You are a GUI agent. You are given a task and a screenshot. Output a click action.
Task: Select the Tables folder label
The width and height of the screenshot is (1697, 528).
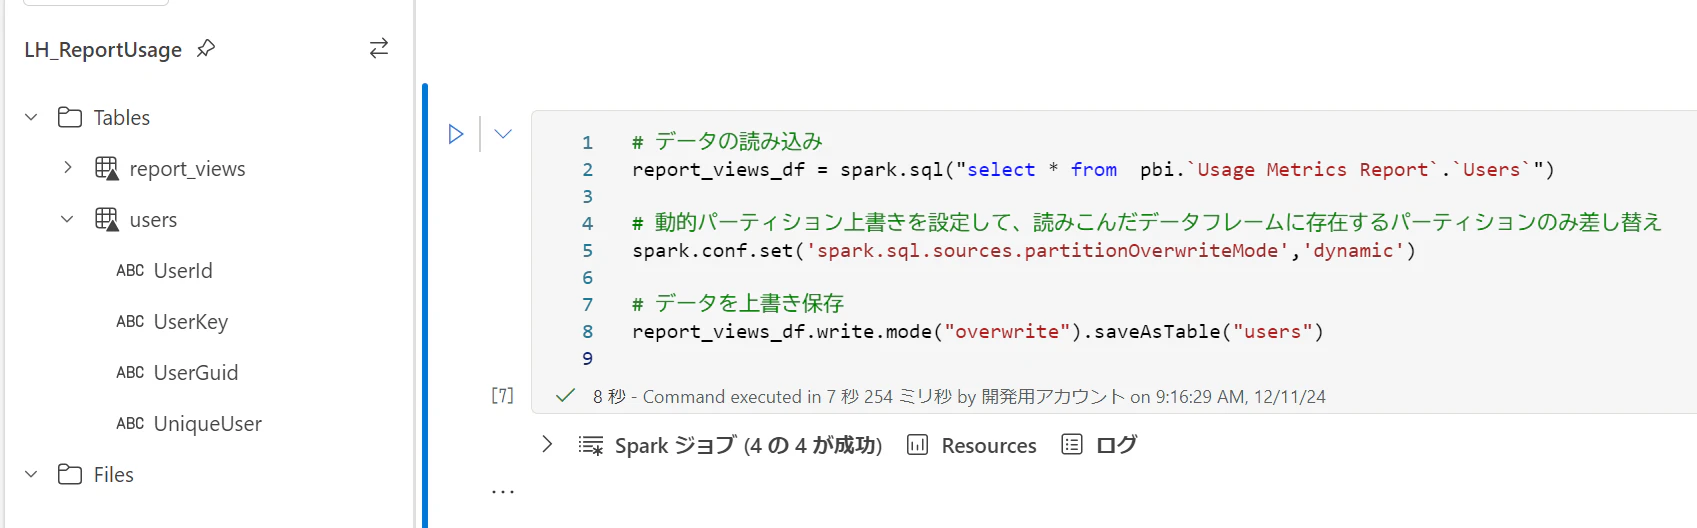(x=121, y=118)
